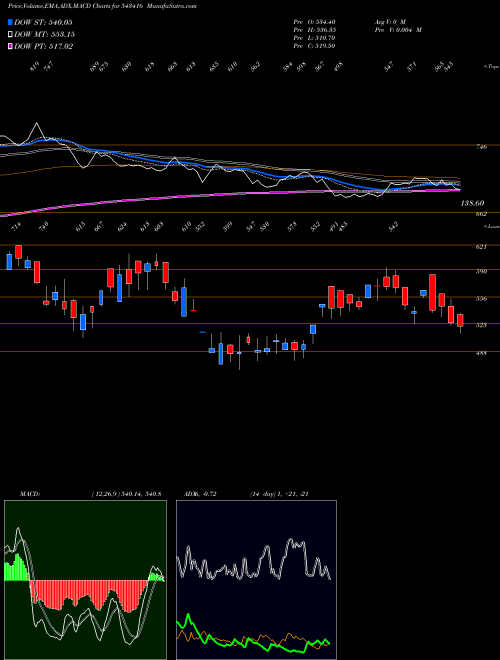Viewport: 500px width, 660px height.
Task: Click the 556 price axis label
Action: 481,299
